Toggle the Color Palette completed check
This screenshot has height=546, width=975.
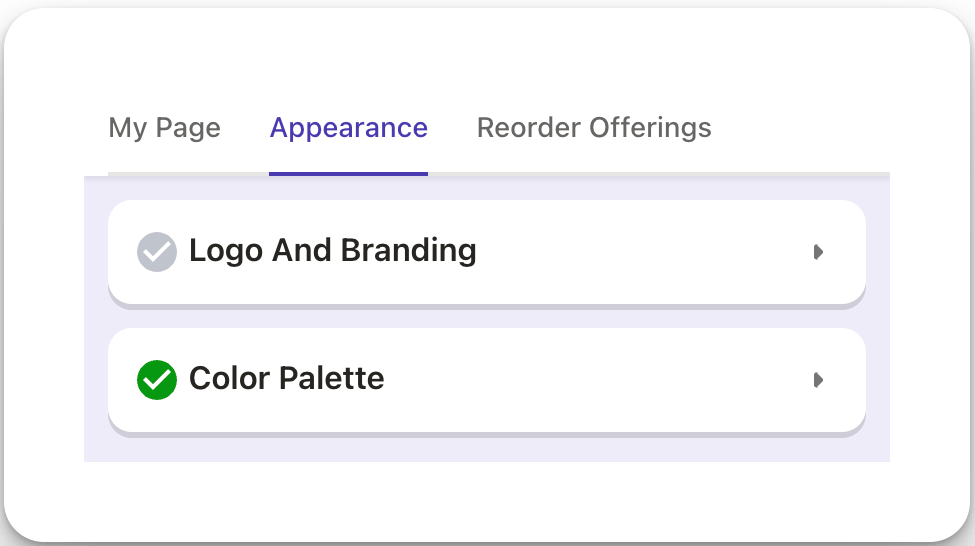[x=157, y=380]
